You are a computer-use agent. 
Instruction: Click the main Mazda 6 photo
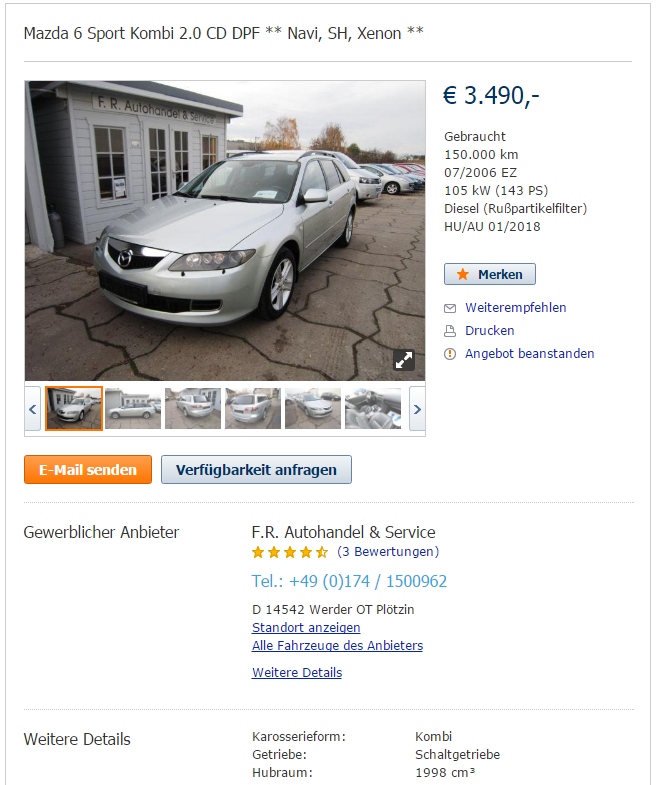pos(225,231)
